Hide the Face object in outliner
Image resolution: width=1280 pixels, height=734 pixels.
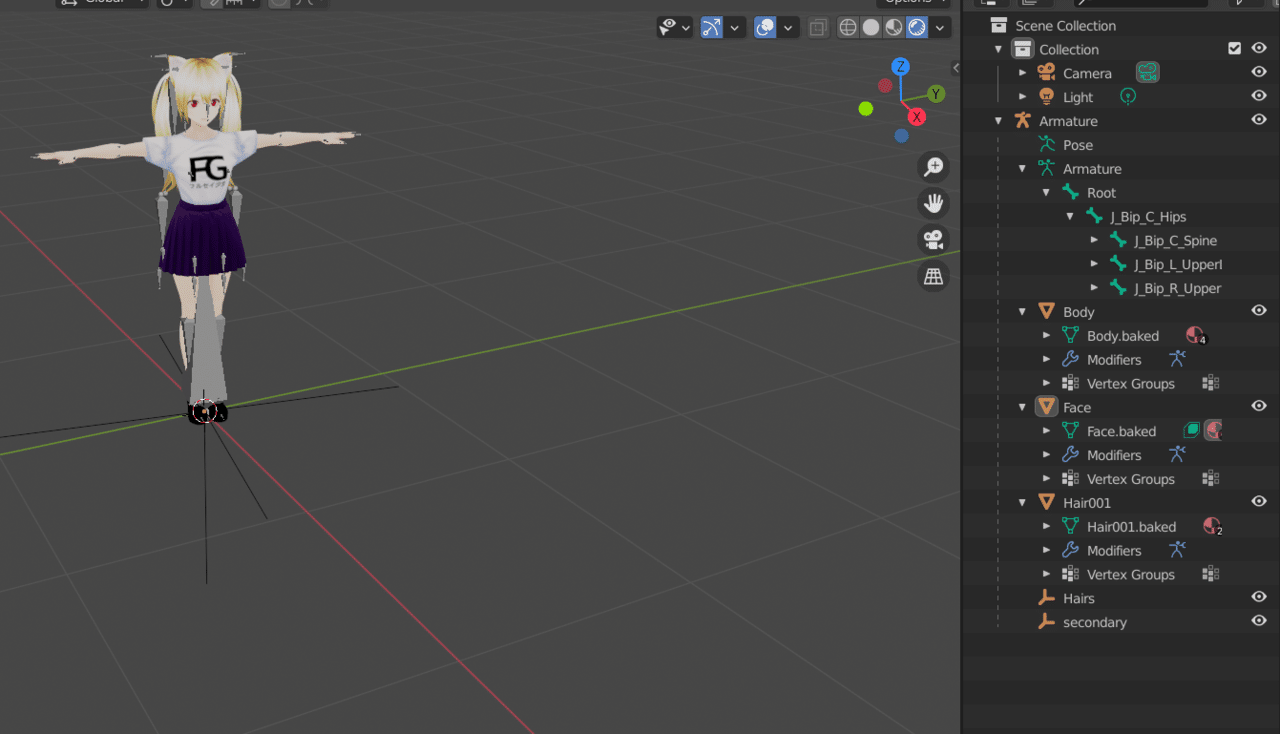[1260, 406]
